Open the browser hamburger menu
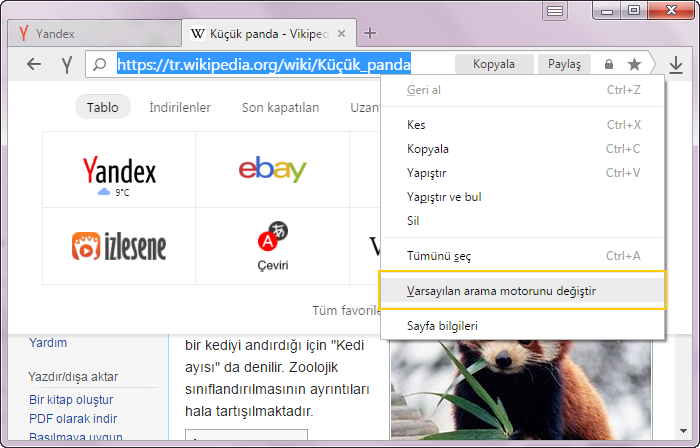700x448 pixels. pyautogui.click(x=554, y=11)
